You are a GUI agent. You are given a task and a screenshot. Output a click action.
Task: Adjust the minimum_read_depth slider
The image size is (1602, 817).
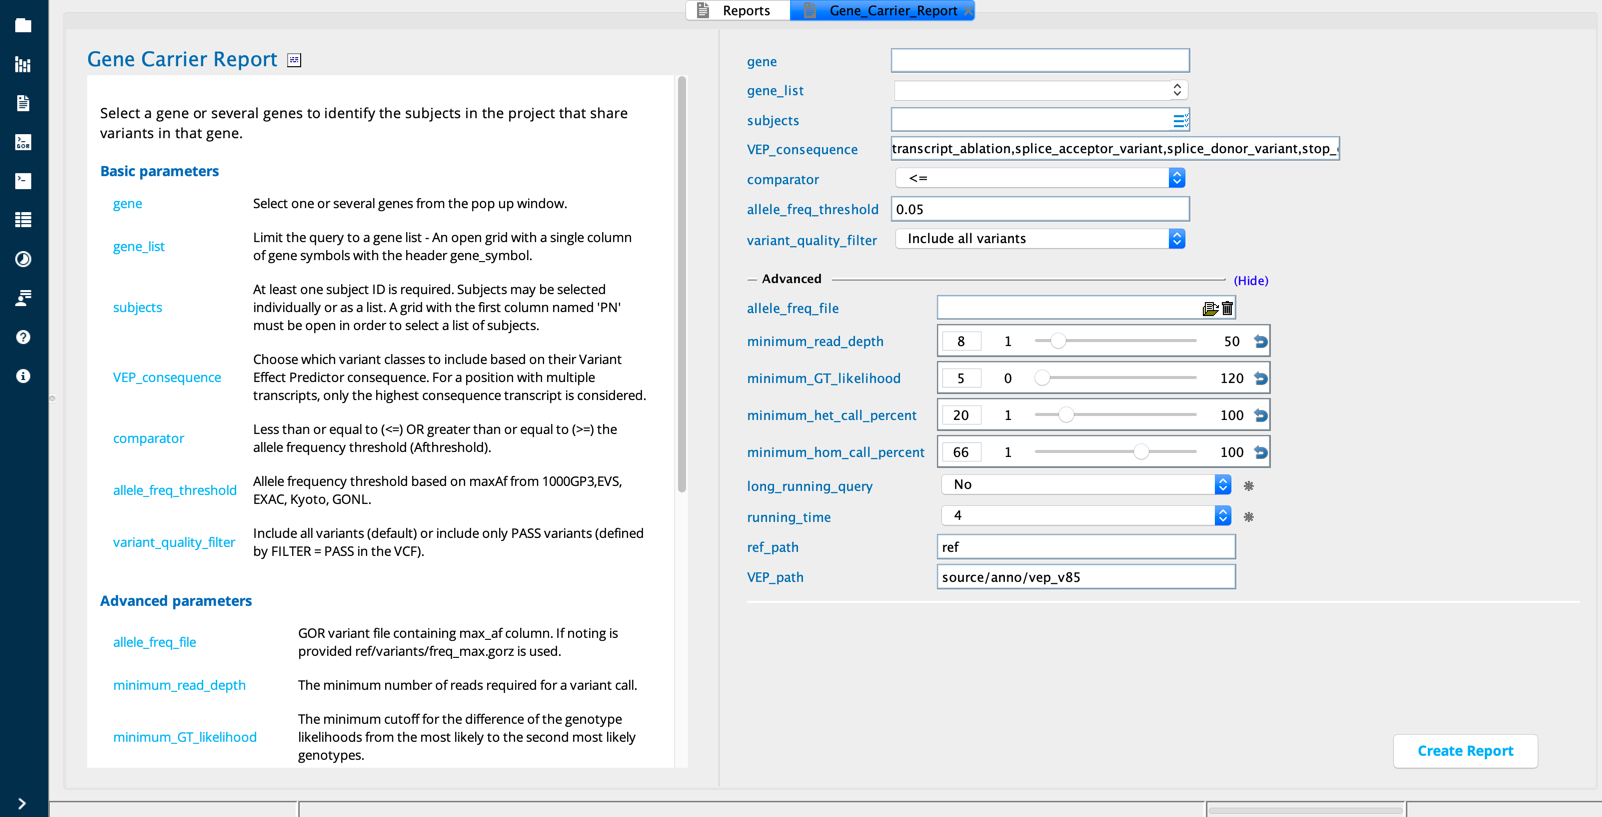point(1115,342)
